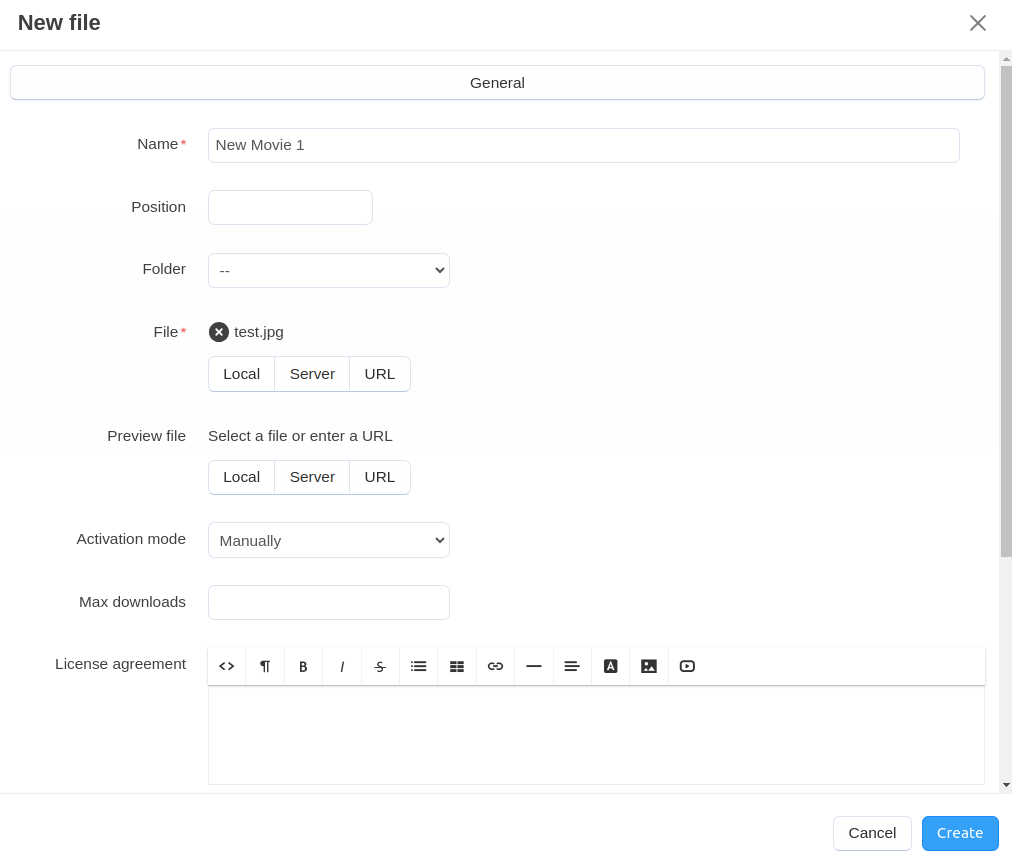Viewport: 1012px width, 867px height.
Task: Apply italic formatting in License agreement editor
Action: pyautogui.click(x=341, y=666)
